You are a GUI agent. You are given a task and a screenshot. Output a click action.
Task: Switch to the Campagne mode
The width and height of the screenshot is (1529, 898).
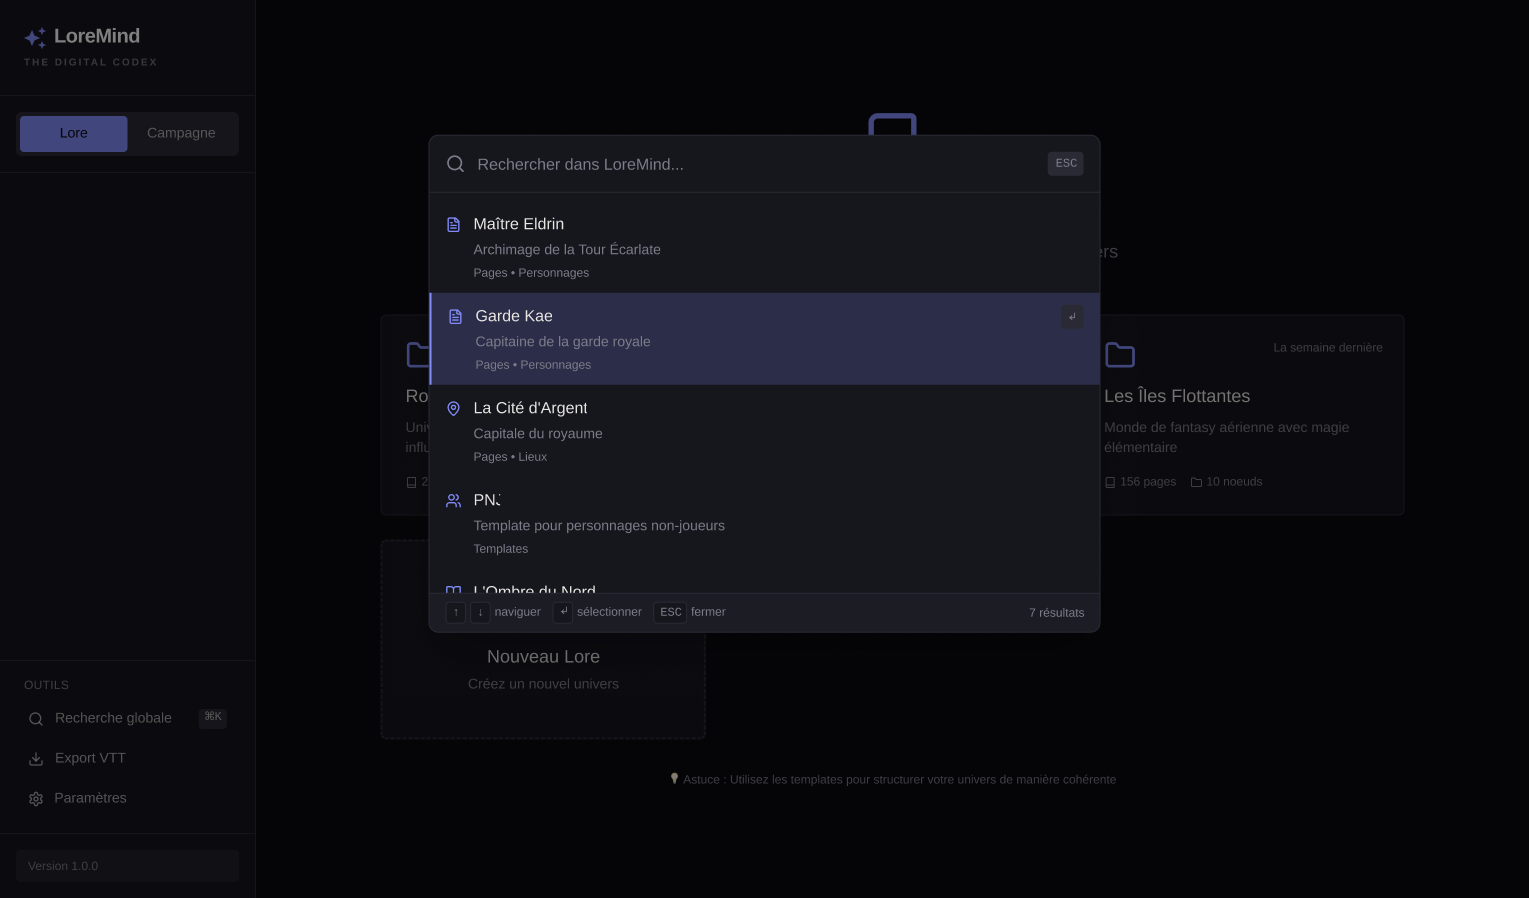[x=181, y=133]
